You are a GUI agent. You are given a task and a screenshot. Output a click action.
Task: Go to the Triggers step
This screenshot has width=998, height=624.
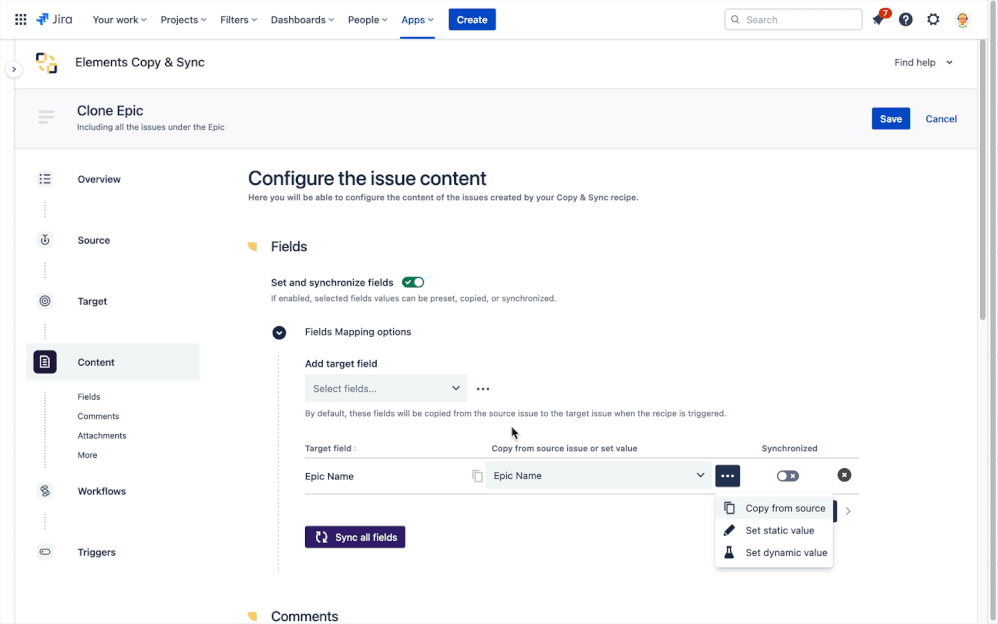(x=97, y=552)
